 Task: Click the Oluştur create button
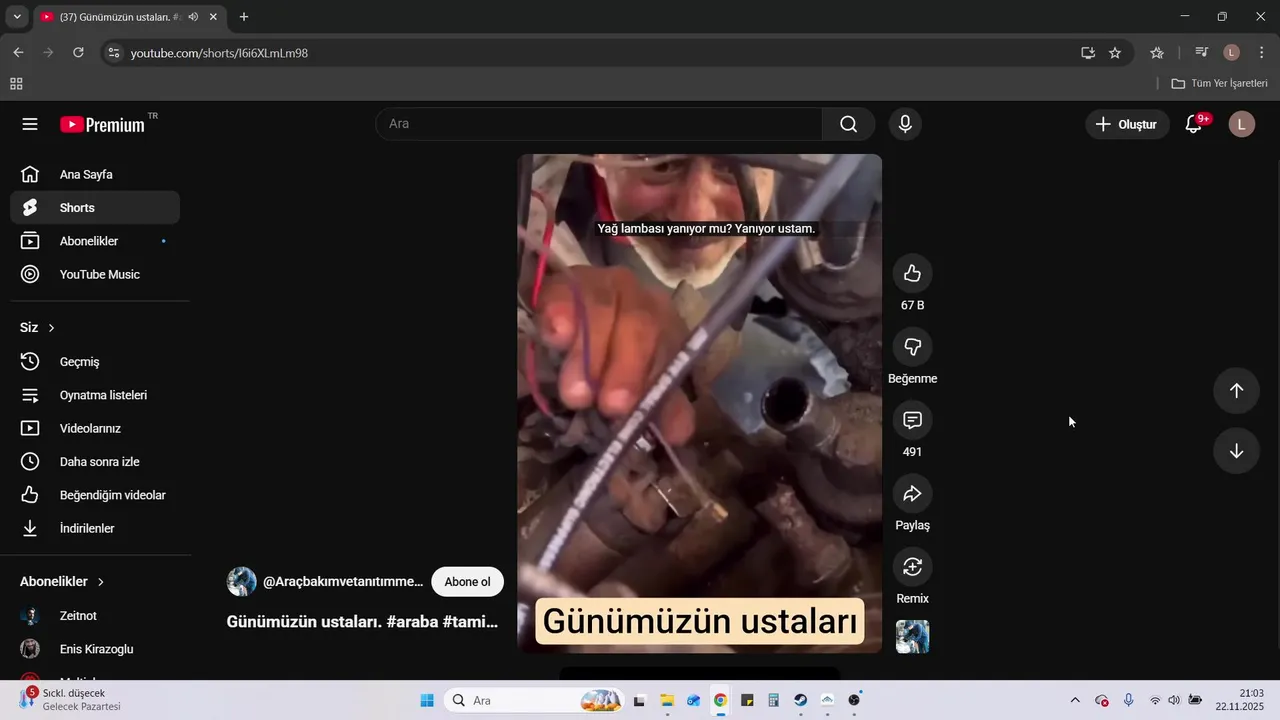pyautogui.click(x=1127, y=124)
